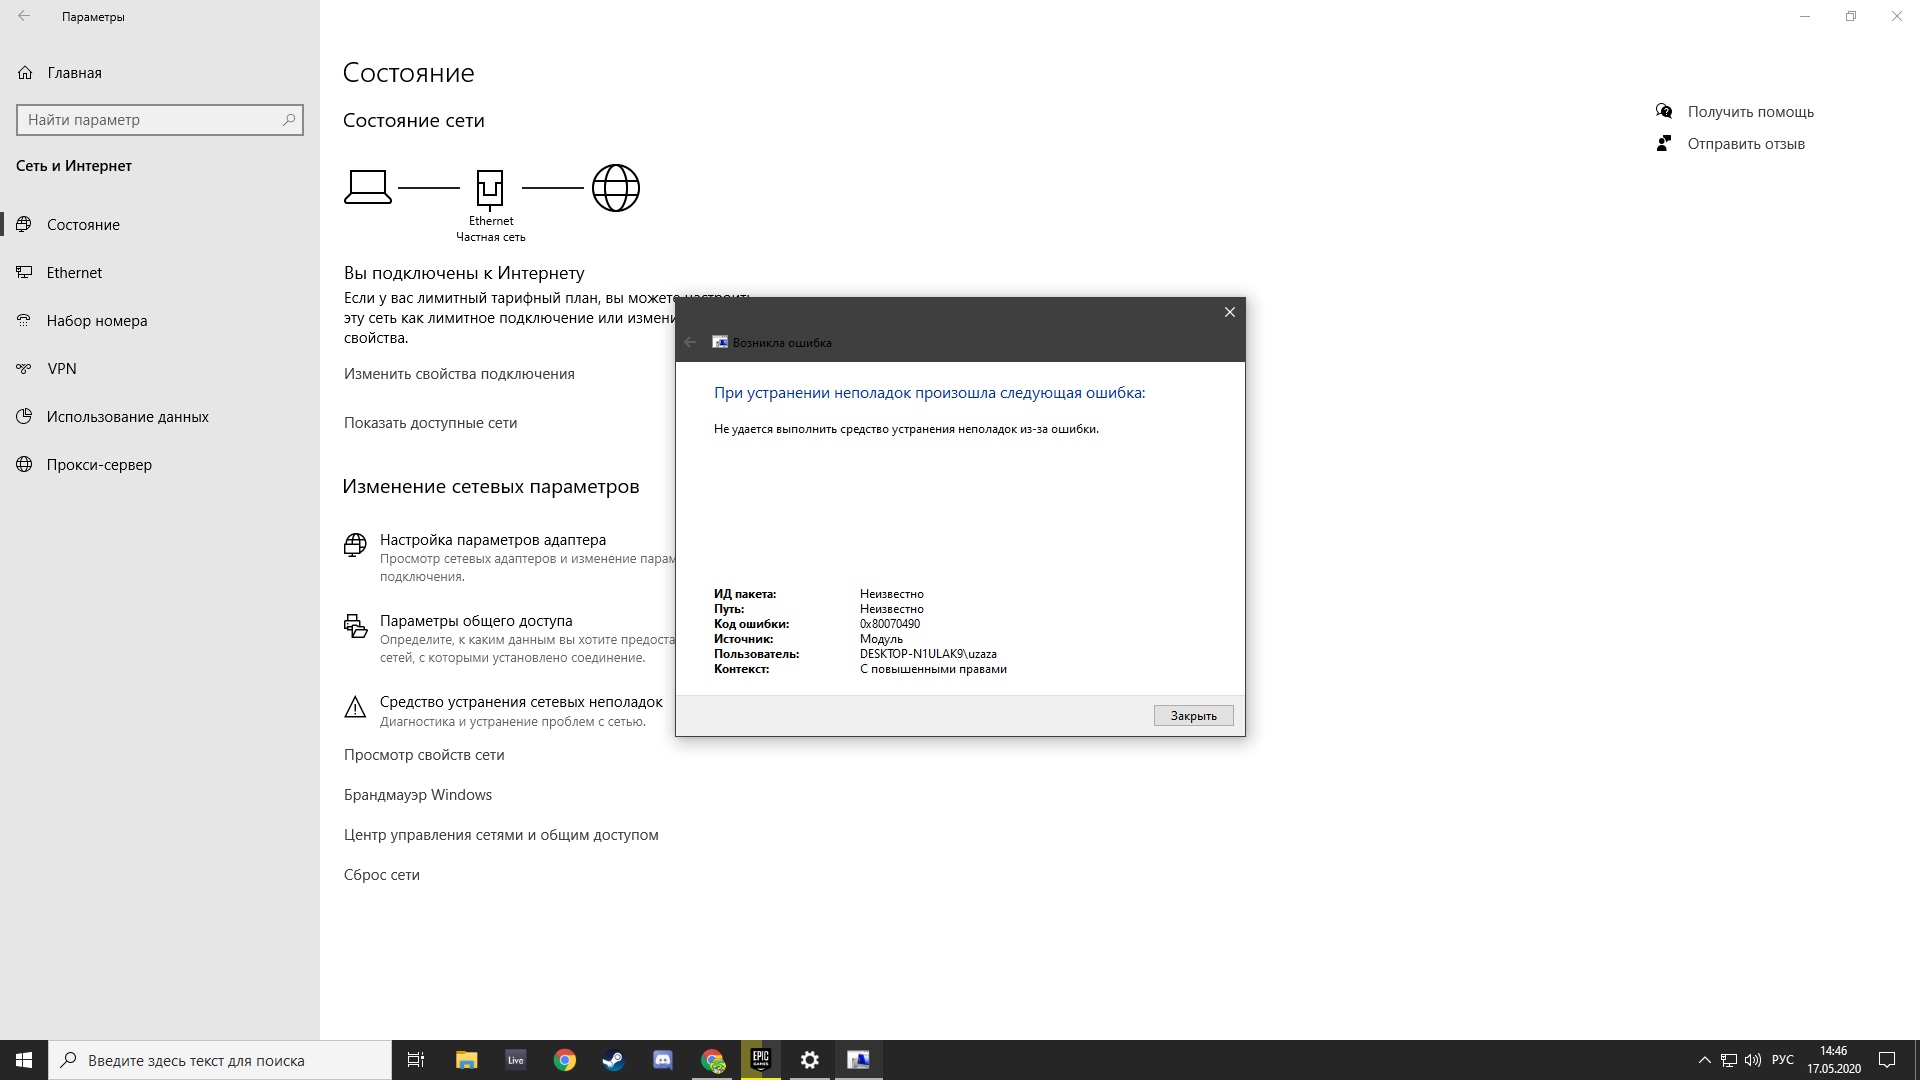
Task: Open Центр управления сетями и общим доступом
Action: coord(501,835)
